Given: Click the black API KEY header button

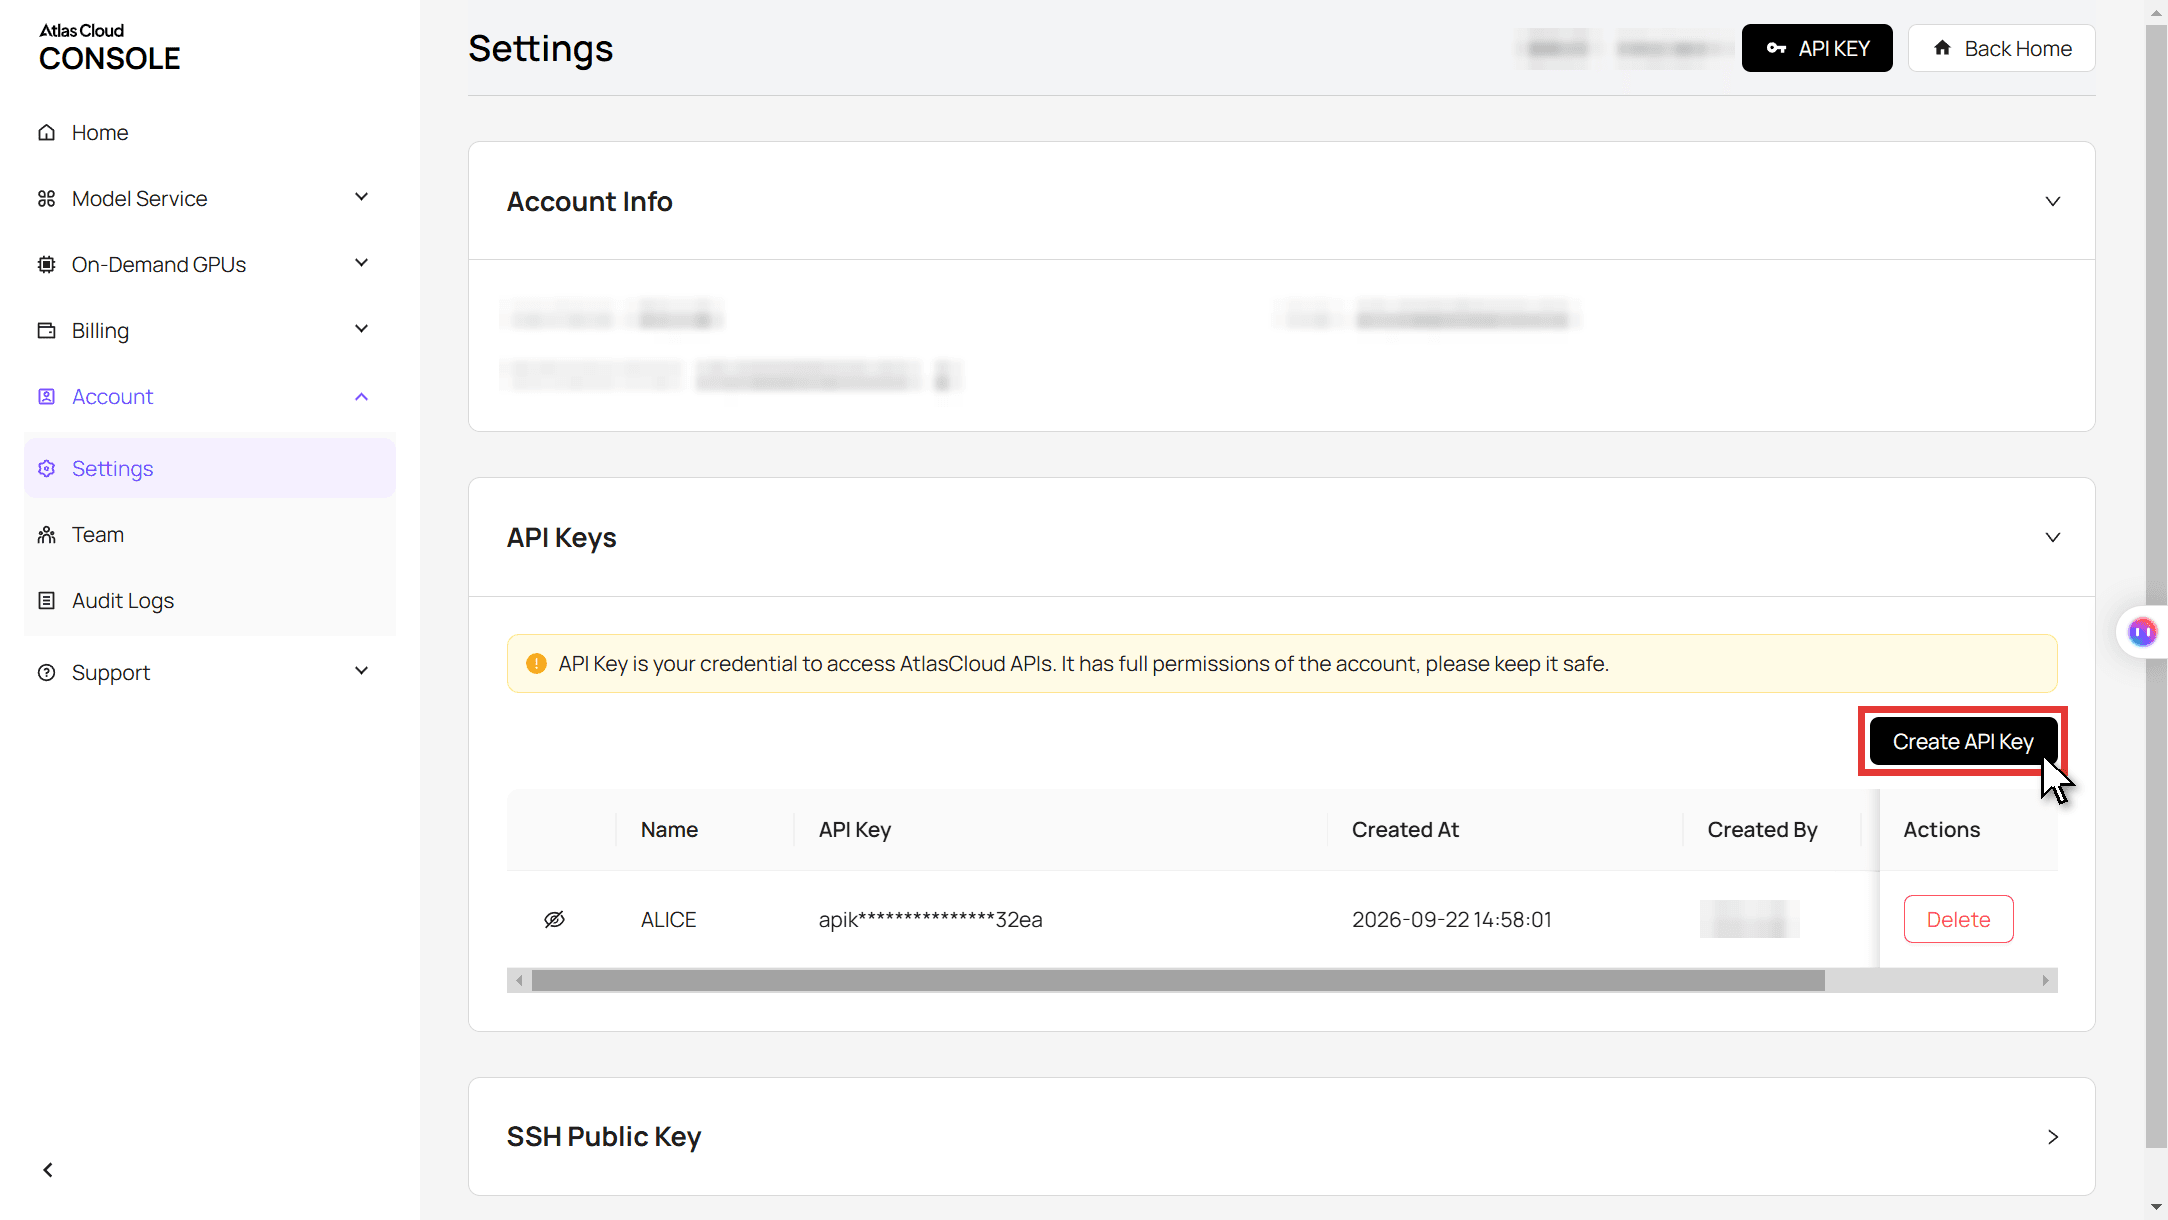Looking at the screenshot, I should pyautogui.click(x=1817, y=48).
